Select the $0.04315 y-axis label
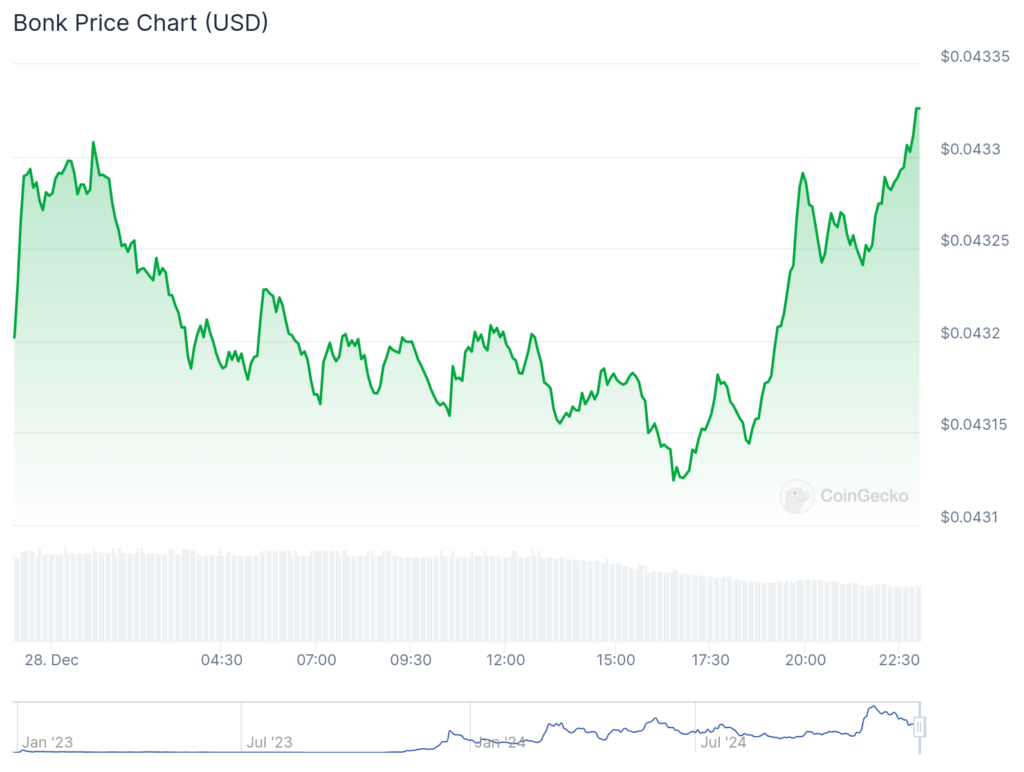 (975, 425)
